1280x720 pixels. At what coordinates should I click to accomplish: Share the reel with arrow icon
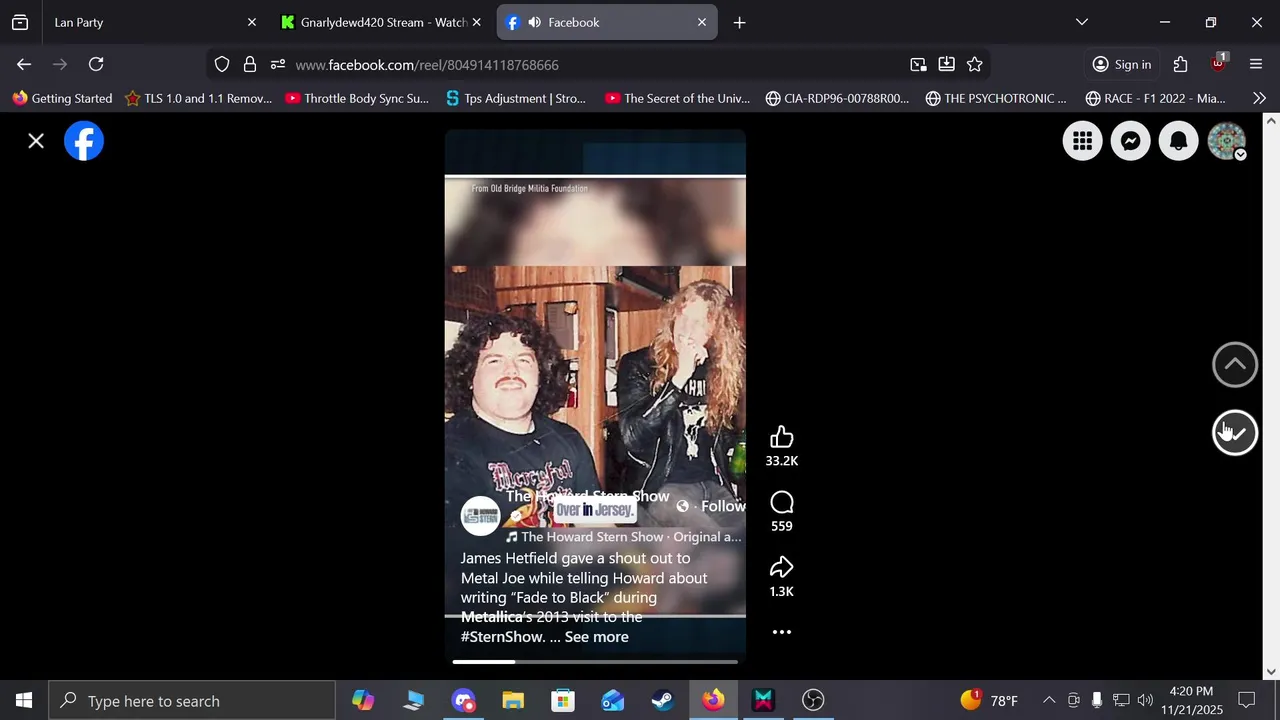click(782, 568)
